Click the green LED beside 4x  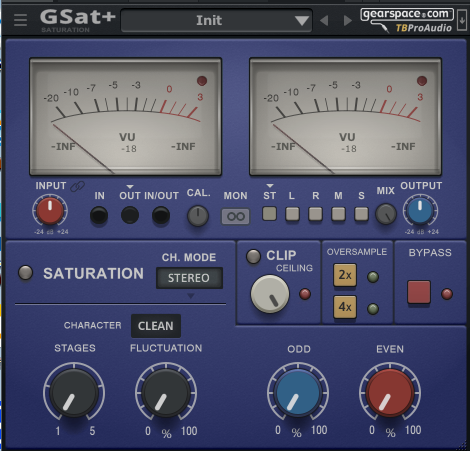[x=373, y=309]
